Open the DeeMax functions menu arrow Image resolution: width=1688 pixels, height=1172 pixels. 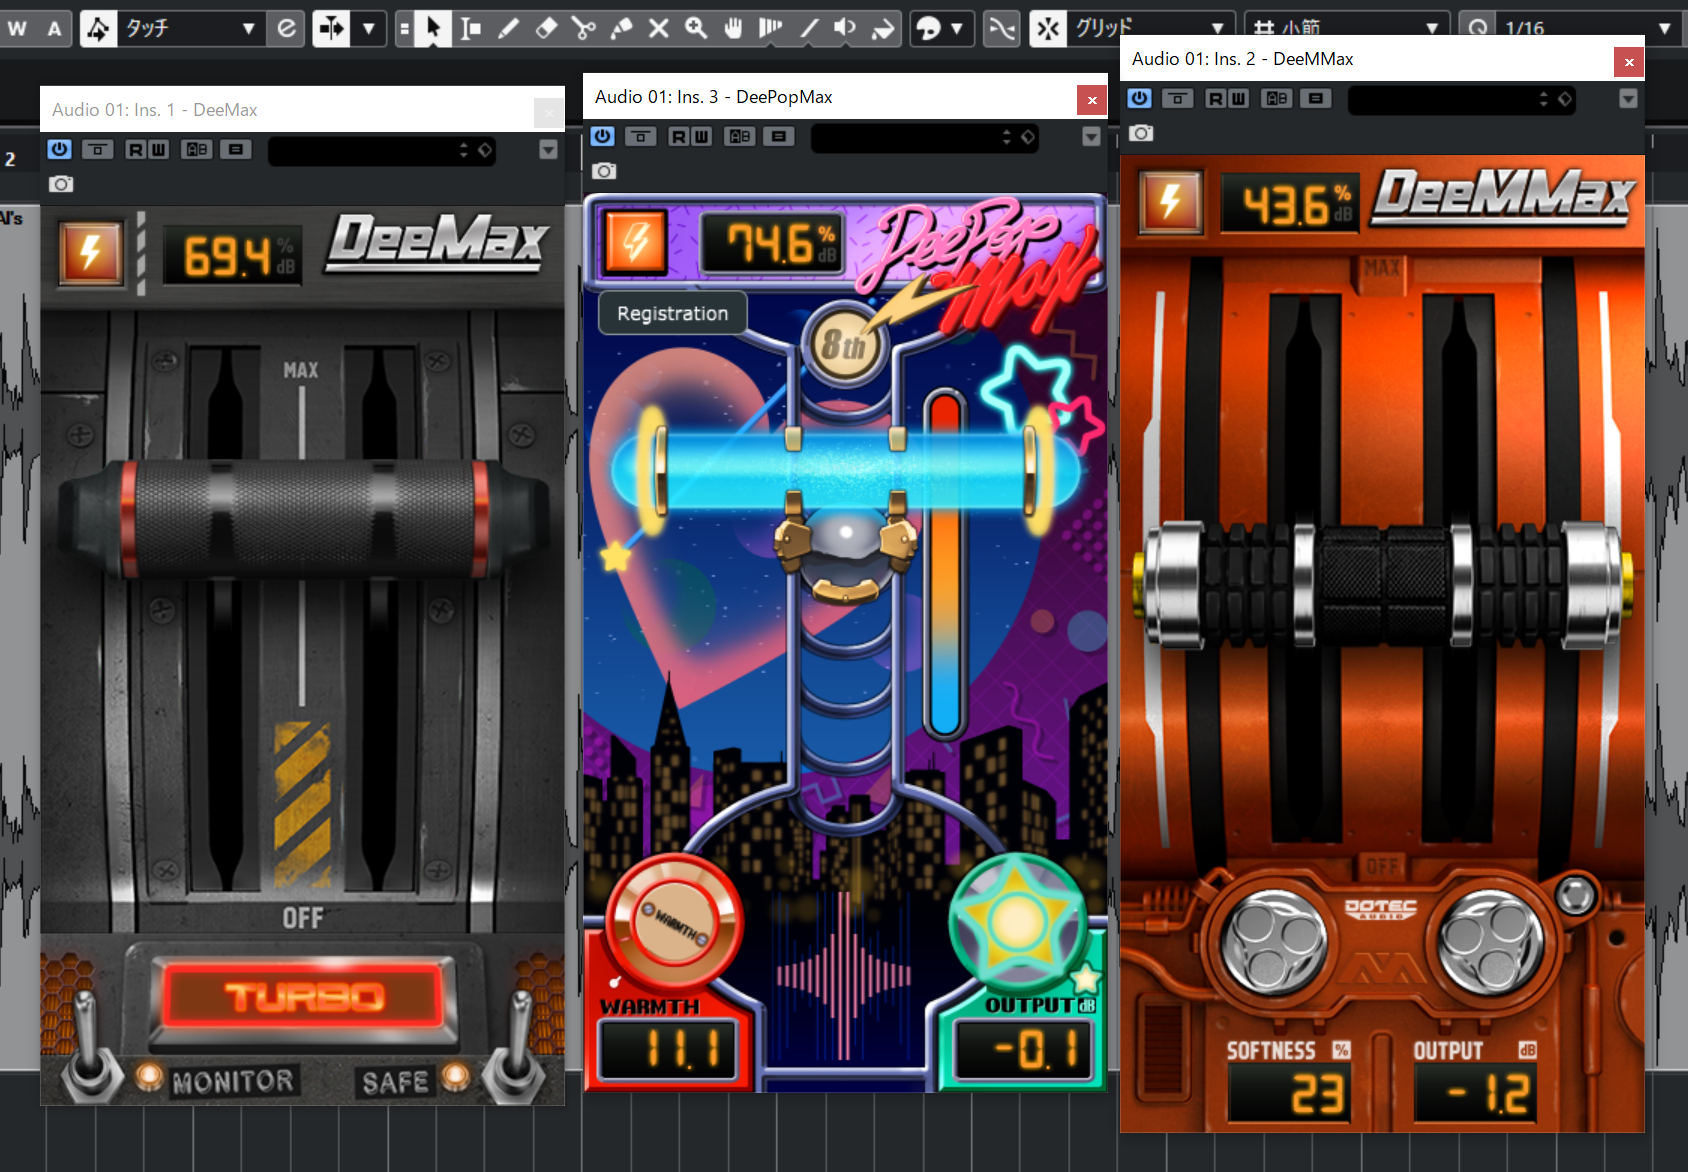[x=548, y=150]
